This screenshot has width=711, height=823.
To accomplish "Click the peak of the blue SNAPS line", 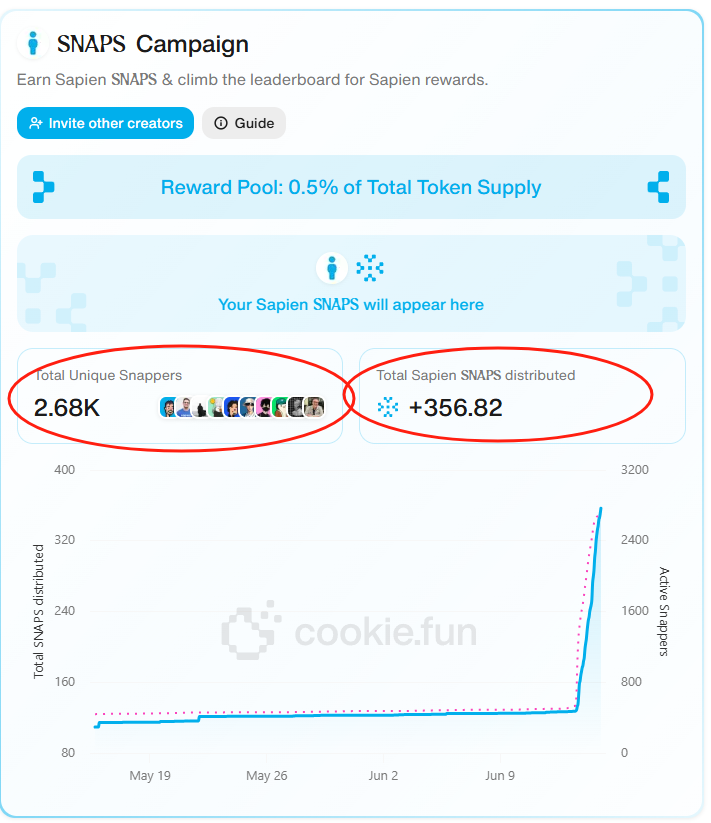I will point(601,509).
